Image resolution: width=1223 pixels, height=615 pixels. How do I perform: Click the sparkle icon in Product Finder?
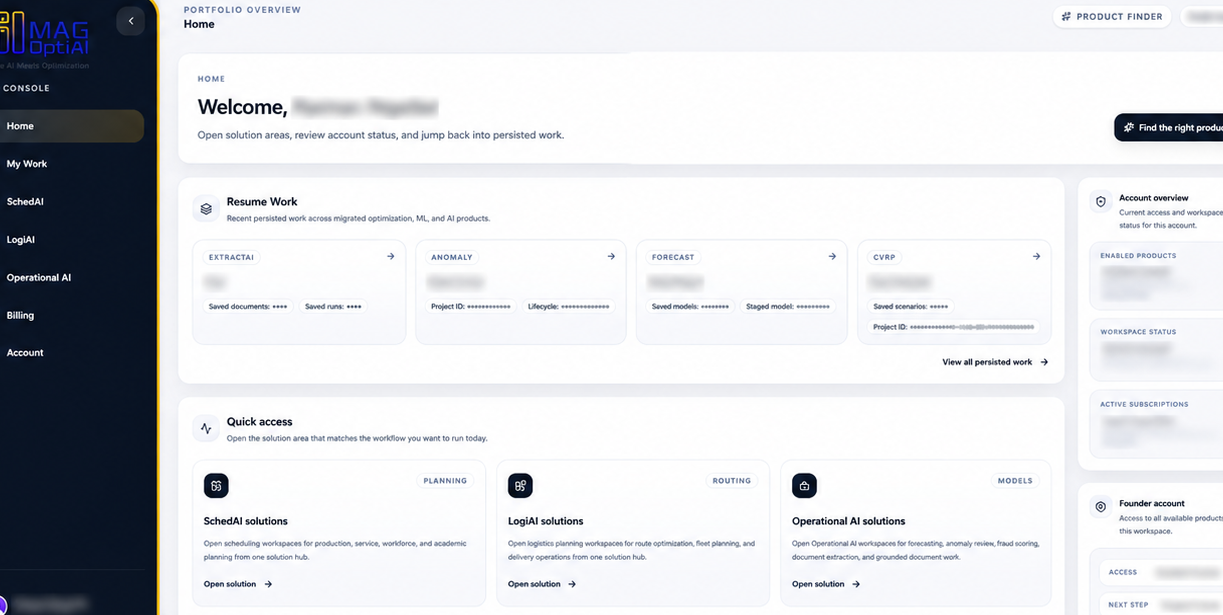tap(1066, 17)
